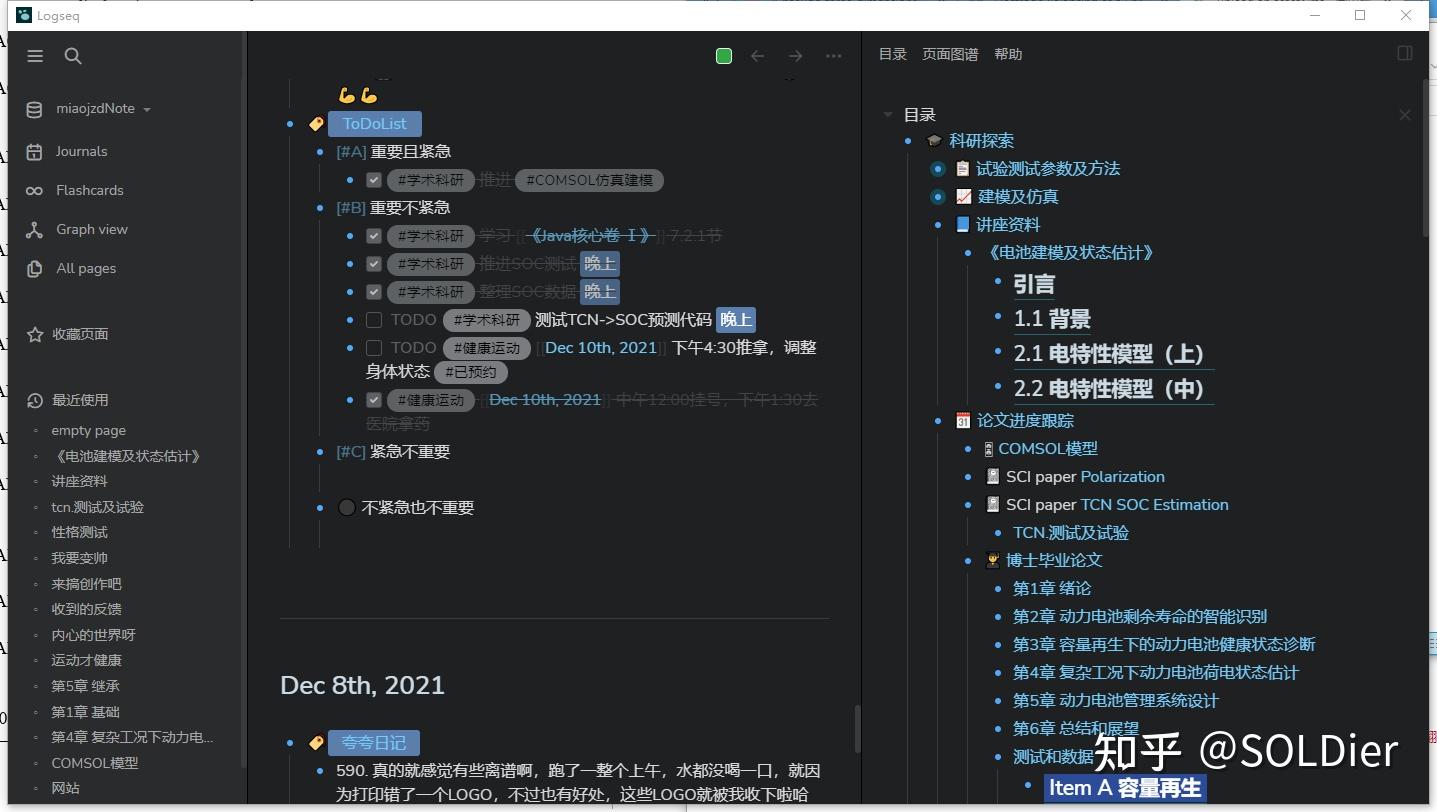The height and width of the screenshot is (812, 1437).
Task: Open the search icon
Action: pos(72,56)
